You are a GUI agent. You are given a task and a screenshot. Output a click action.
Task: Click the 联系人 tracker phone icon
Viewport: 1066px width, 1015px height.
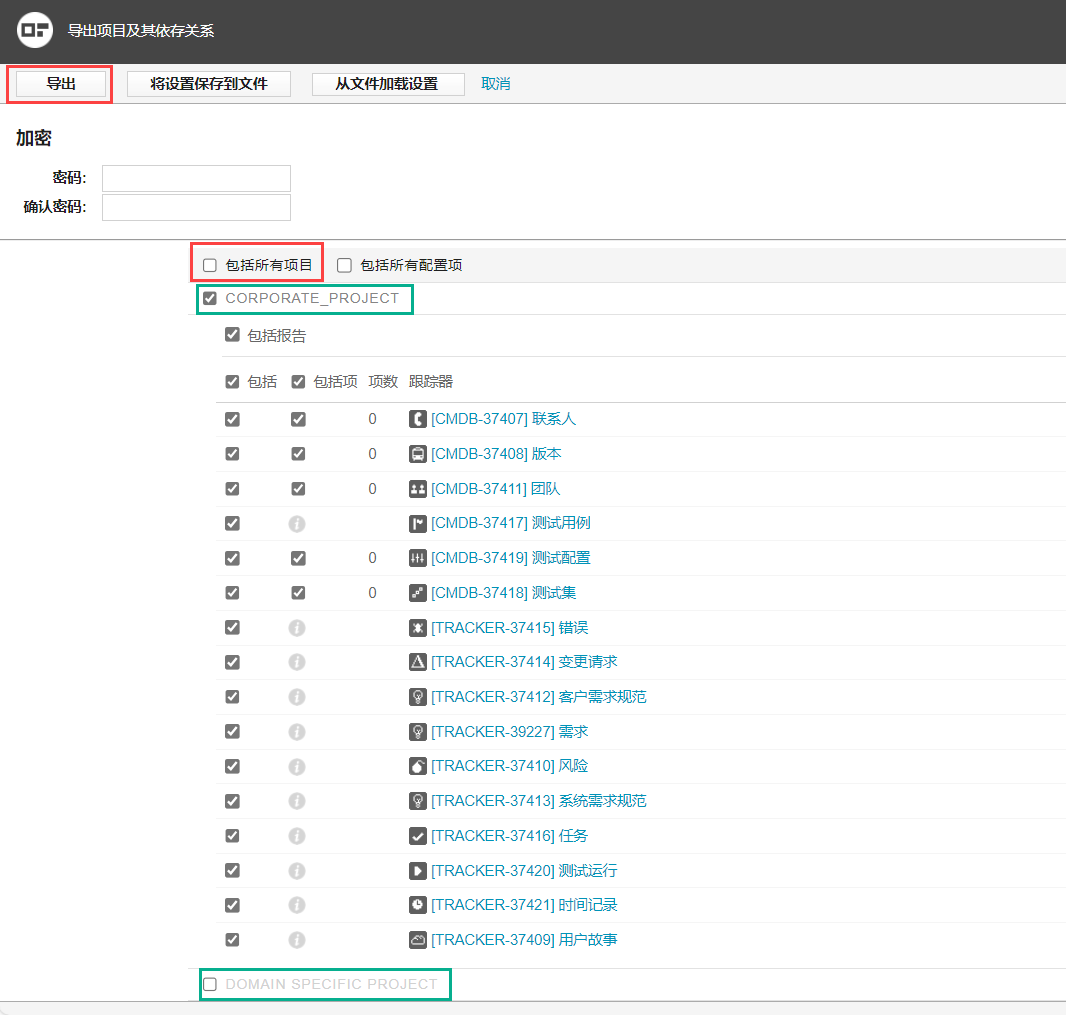417,419
